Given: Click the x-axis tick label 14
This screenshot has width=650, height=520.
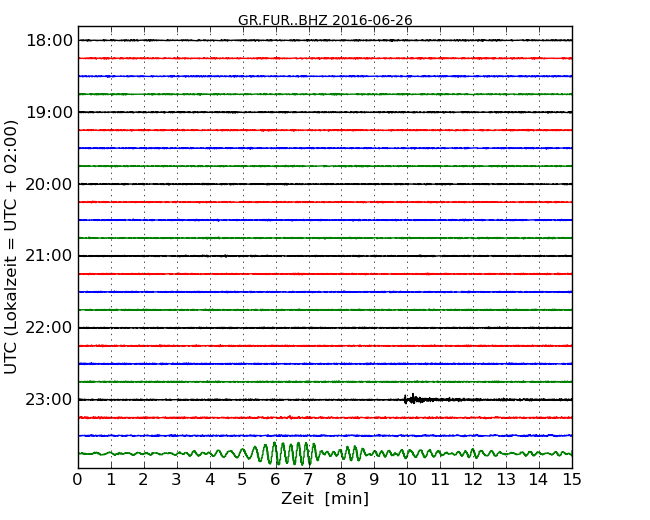Looking at the screenshot, I should coord(539,480).
